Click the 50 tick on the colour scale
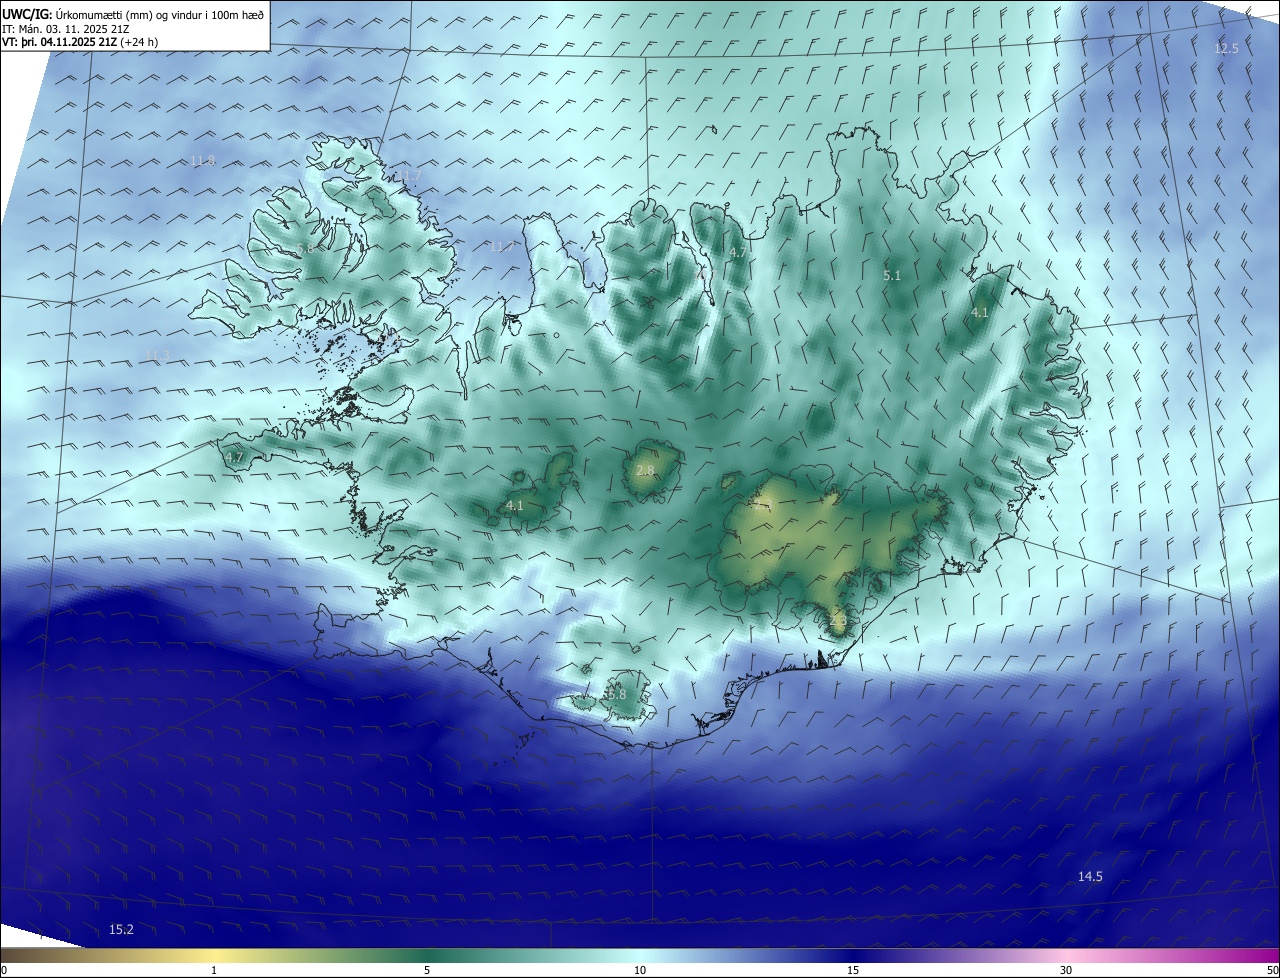 coord(1272,970)
